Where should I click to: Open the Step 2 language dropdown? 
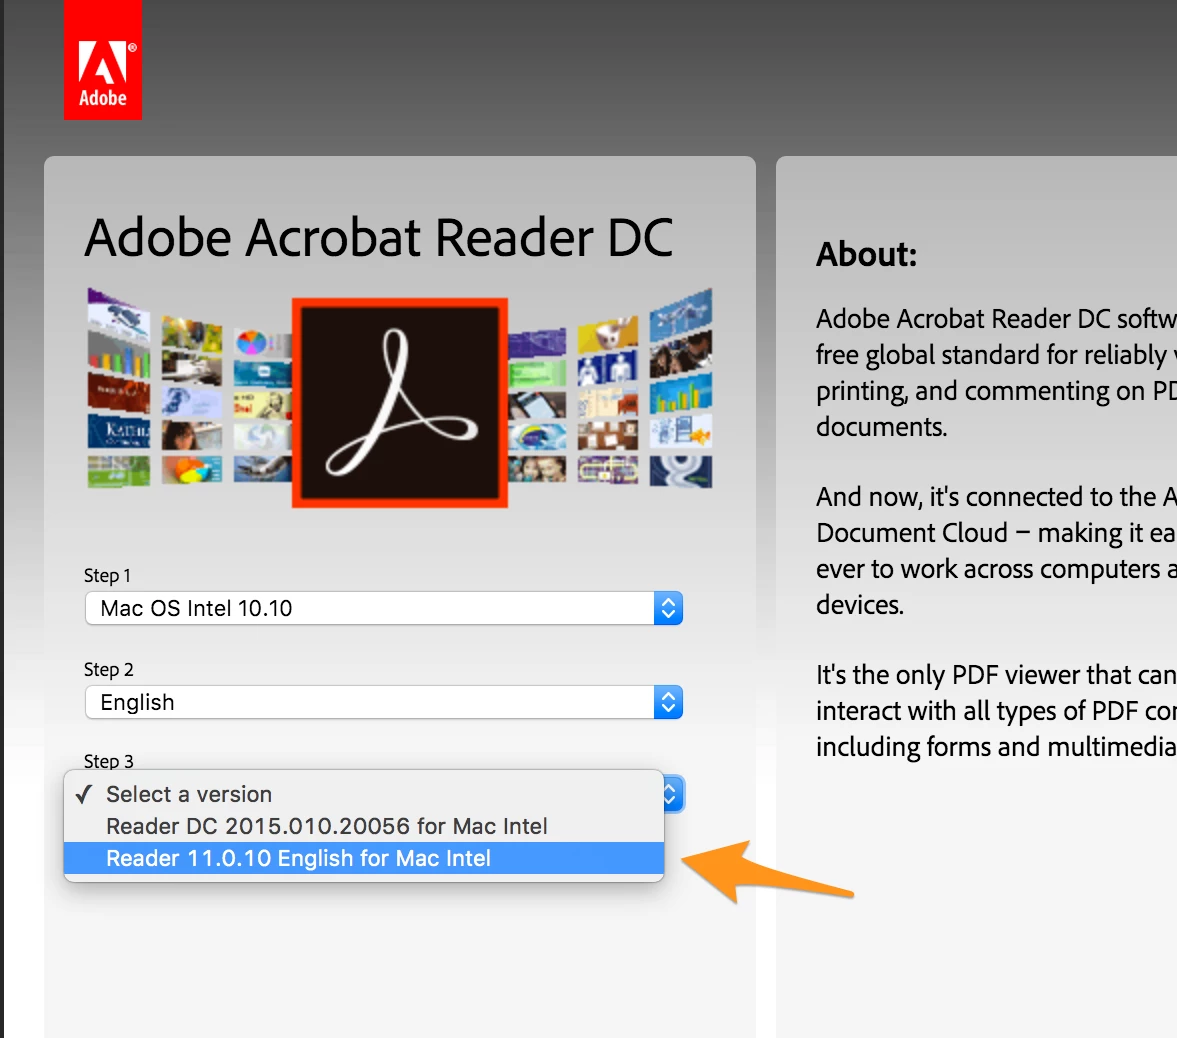384,702
